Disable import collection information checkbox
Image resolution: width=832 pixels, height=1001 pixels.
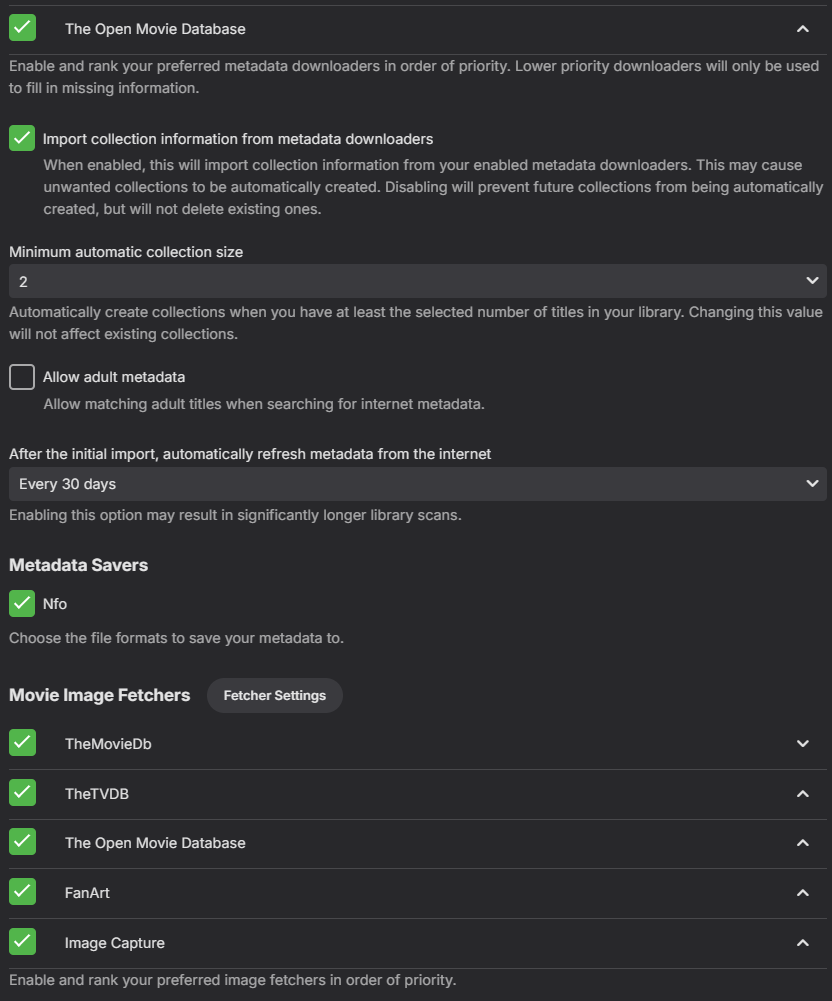point(22,138)
